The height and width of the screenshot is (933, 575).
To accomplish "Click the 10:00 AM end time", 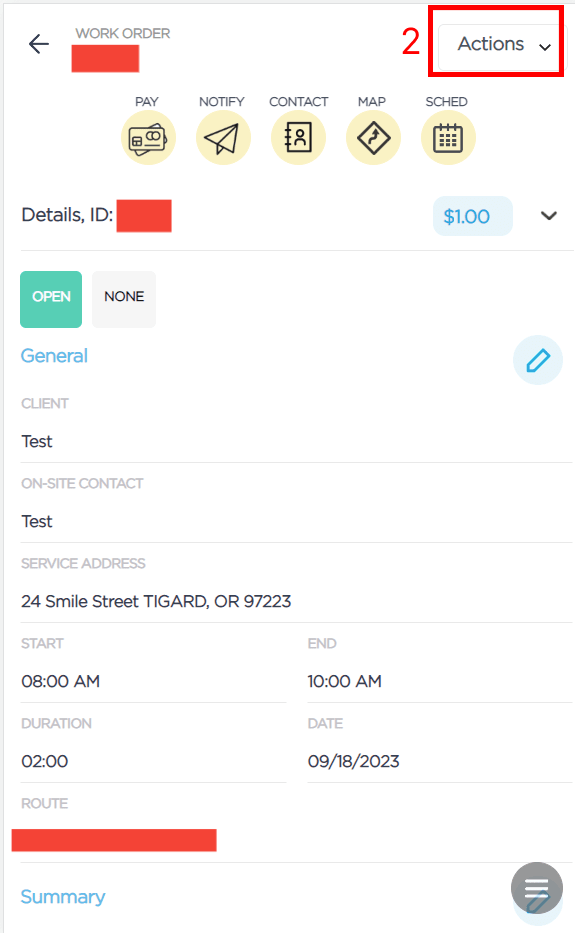I will click(x=345, y=681).
